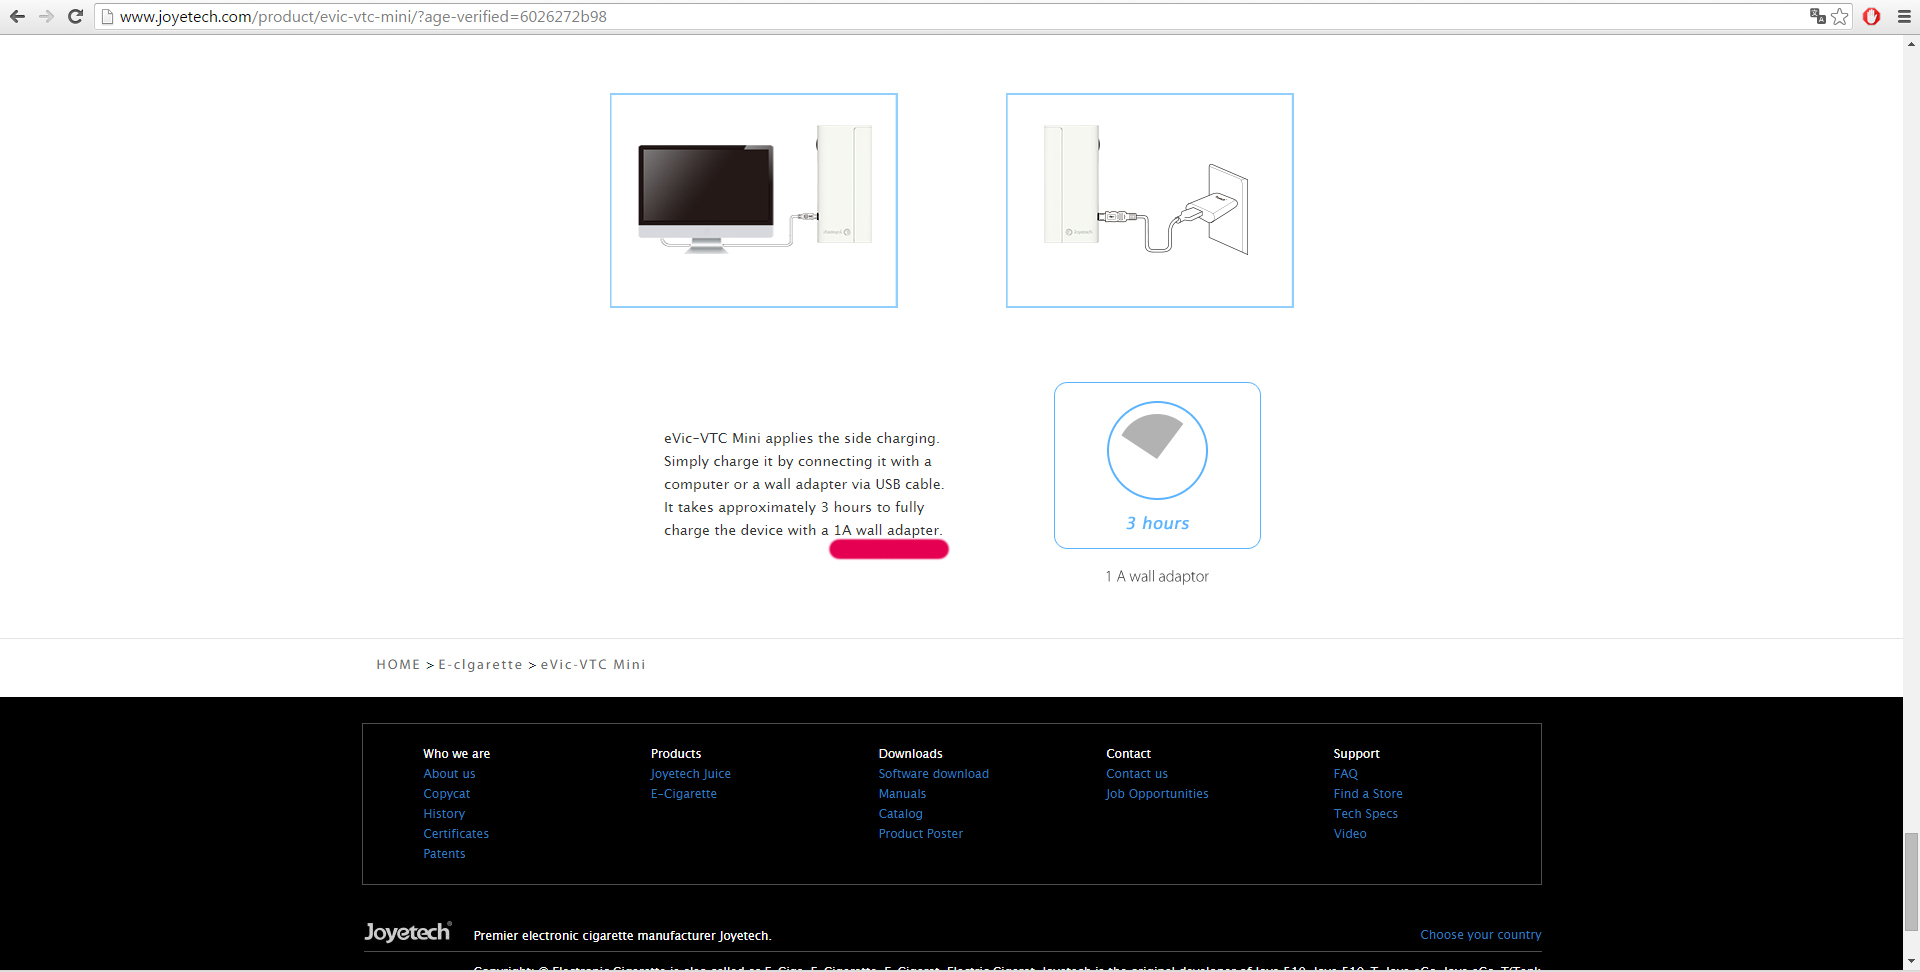
Task: Click the '1 A wall adaptor' caption
Action: [x=1157, y=577]
